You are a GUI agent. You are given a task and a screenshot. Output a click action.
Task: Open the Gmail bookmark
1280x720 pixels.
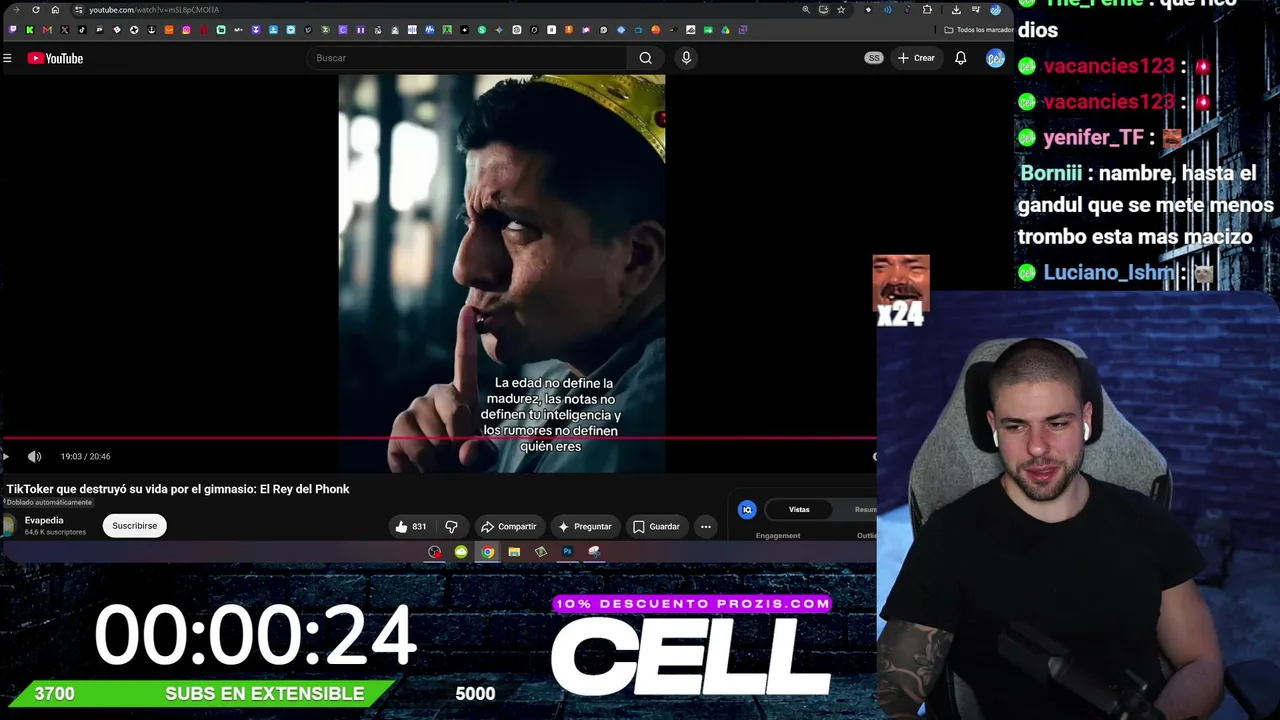pos(47,30)
